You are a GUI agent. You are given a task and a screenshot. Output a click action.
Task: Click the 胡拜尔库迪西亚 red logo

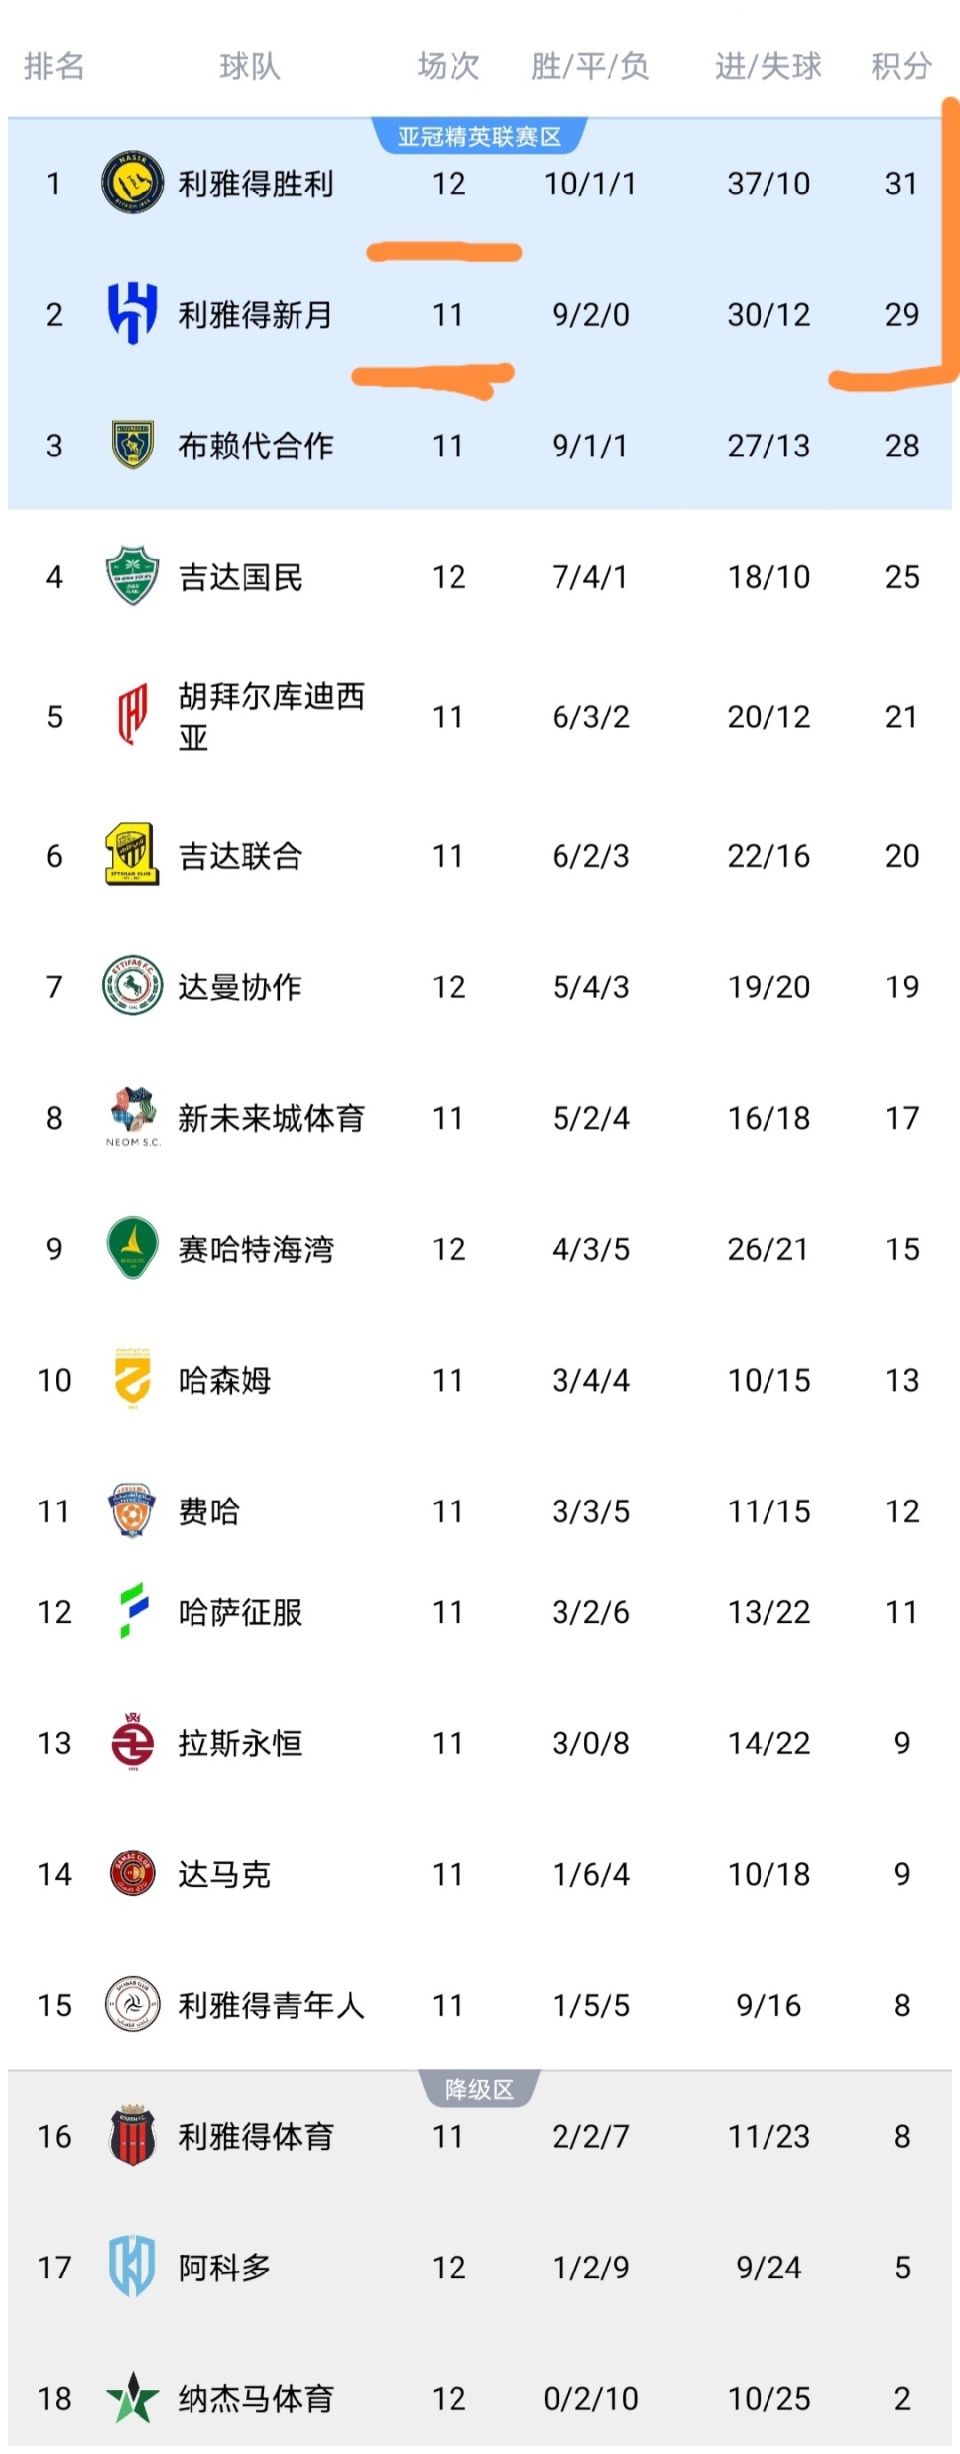[132, 715]
